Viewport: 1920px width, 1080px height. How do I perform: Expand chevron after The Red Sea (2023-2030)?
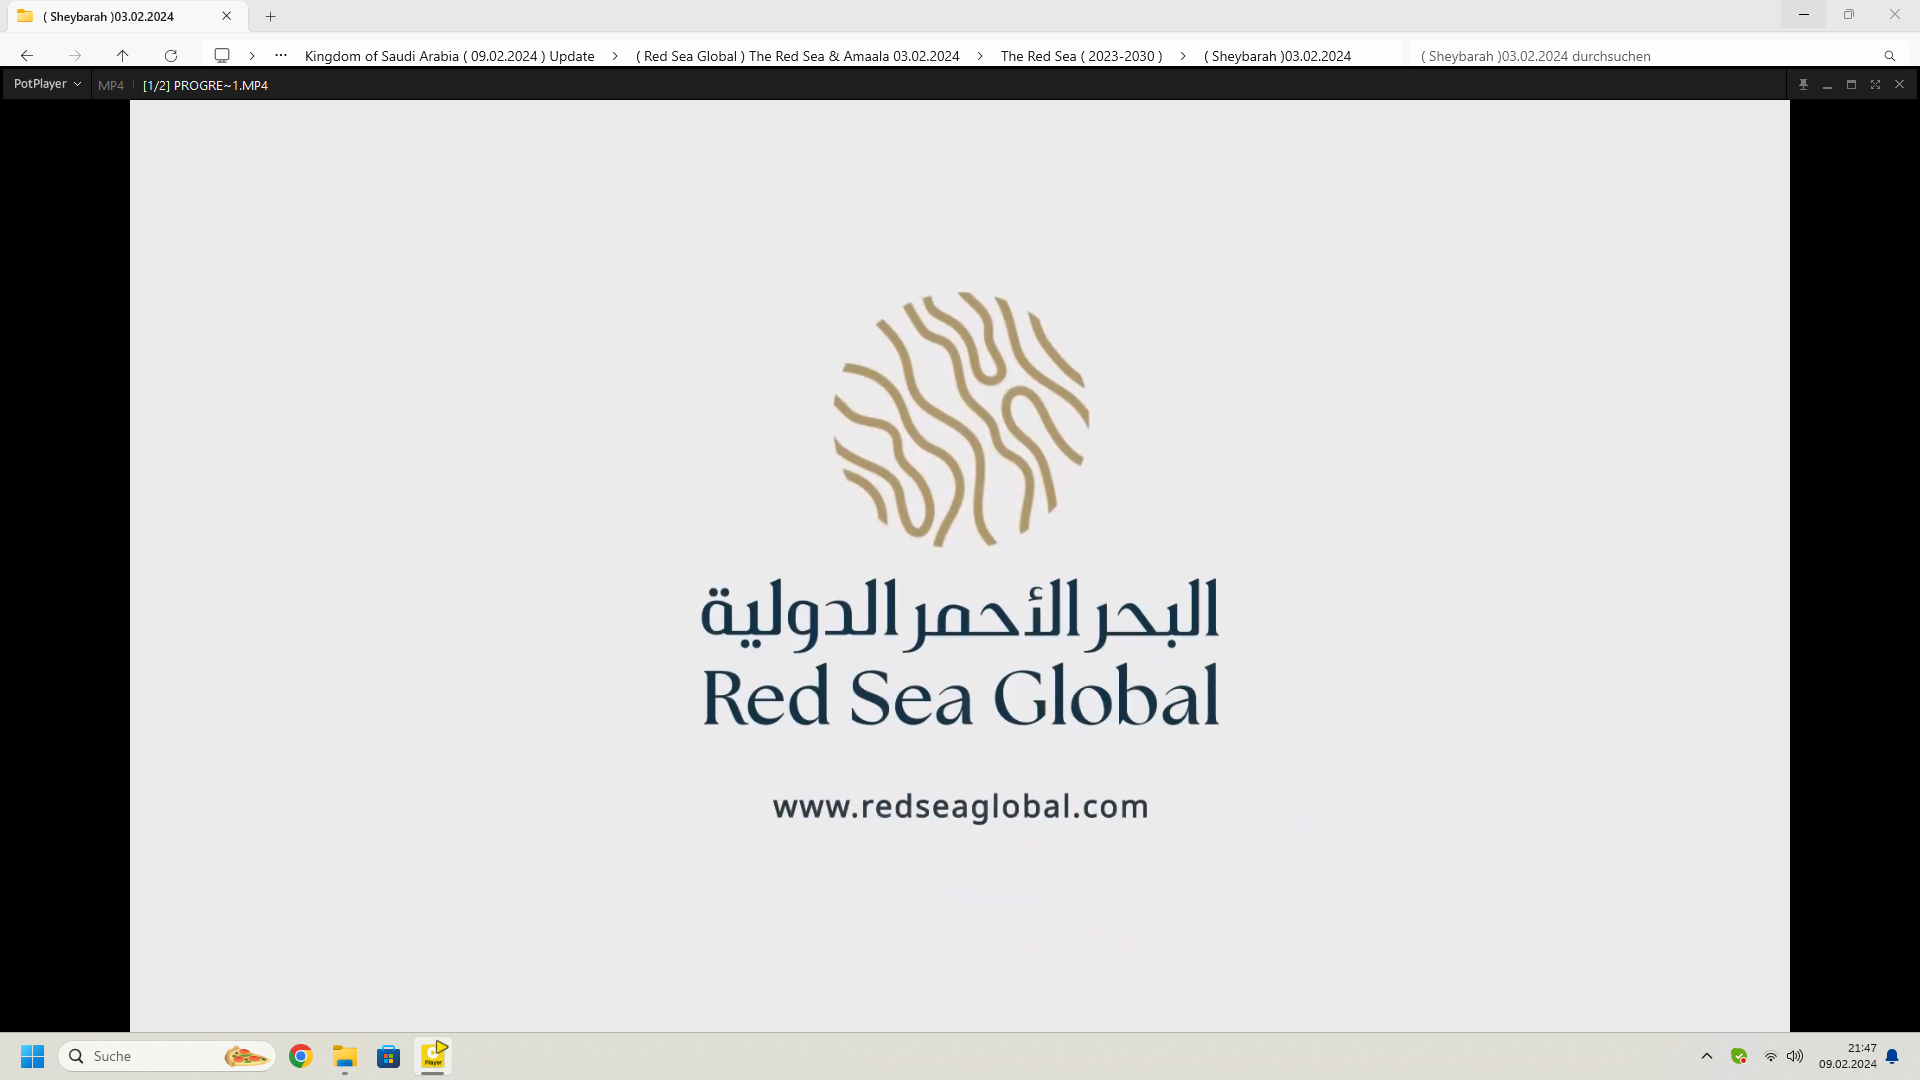coord(1183,56)
